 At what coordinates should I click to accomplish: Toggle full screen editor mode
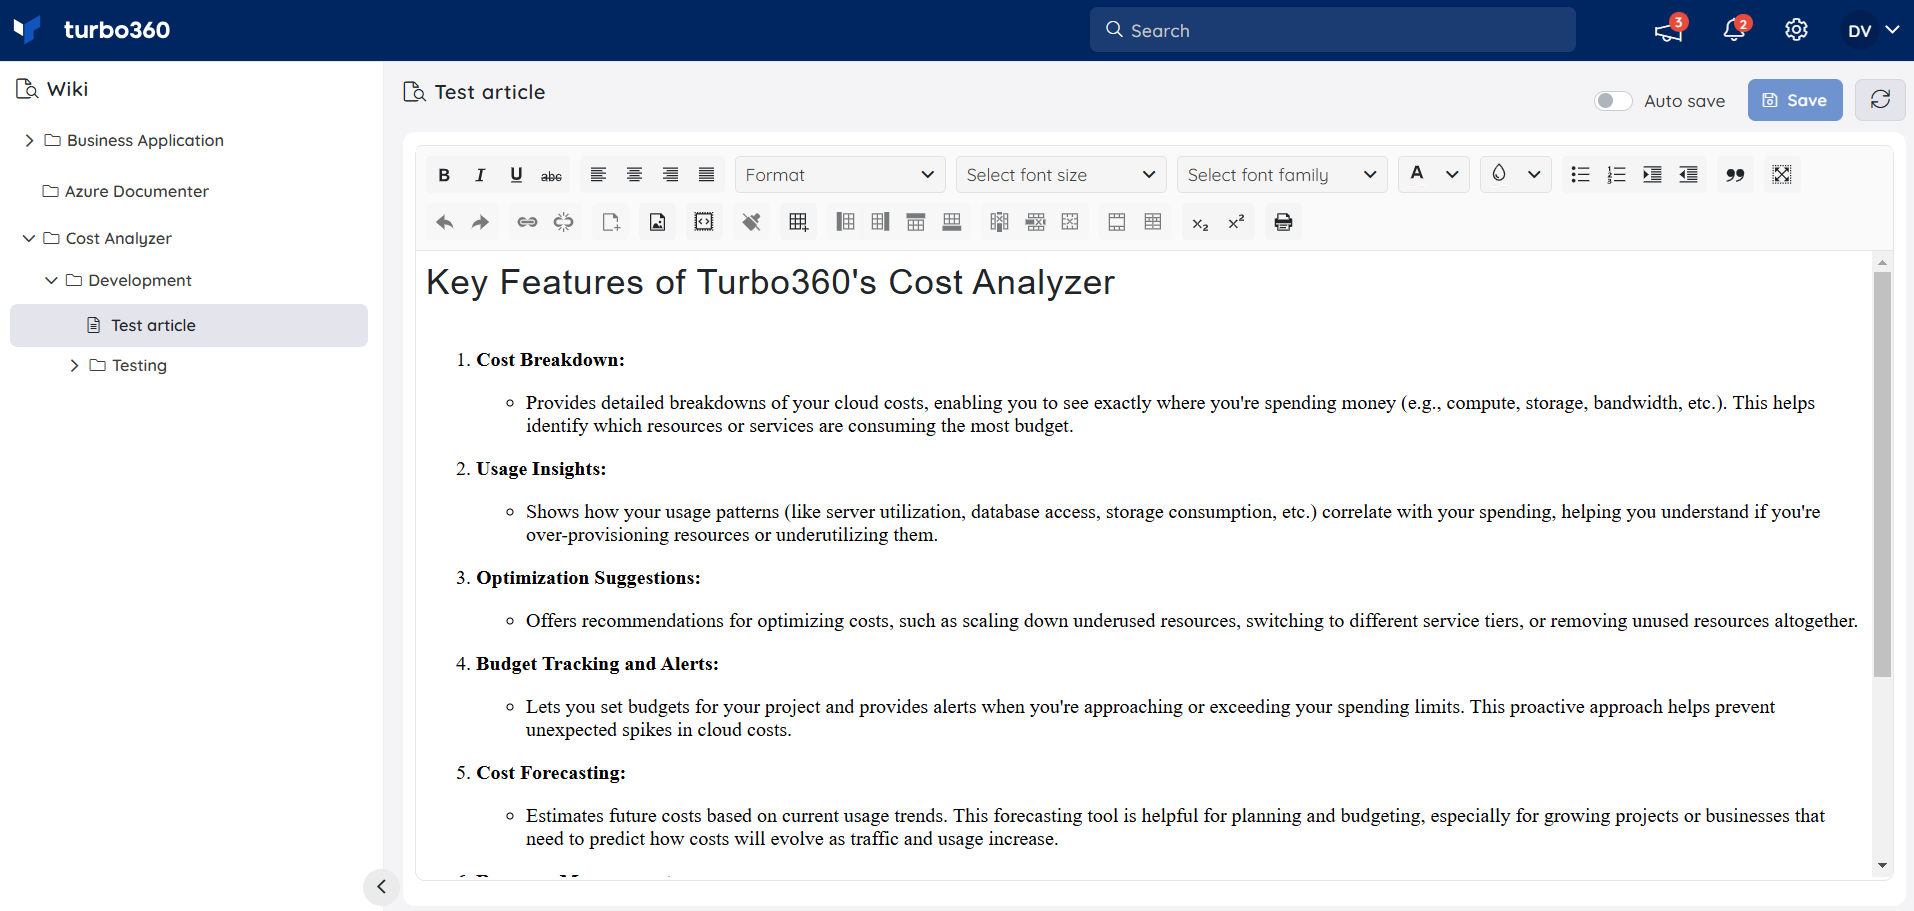point(1782,175)
